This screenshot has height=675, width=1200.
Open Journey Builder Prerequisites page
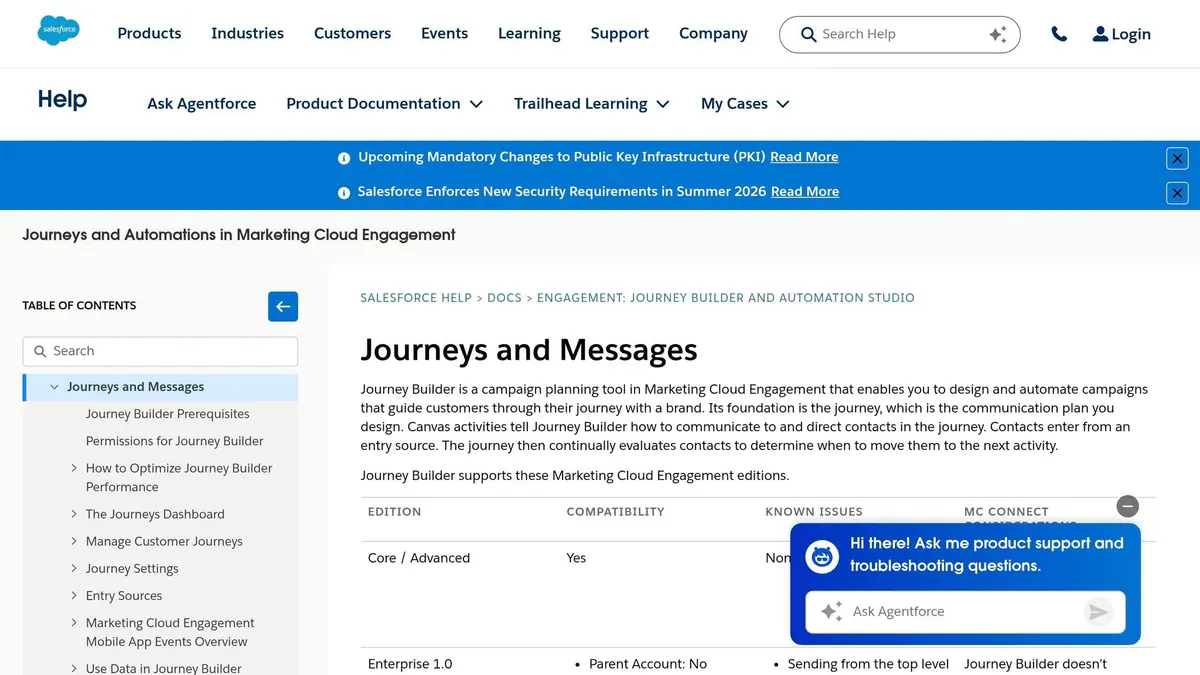(x=168, y=414)
